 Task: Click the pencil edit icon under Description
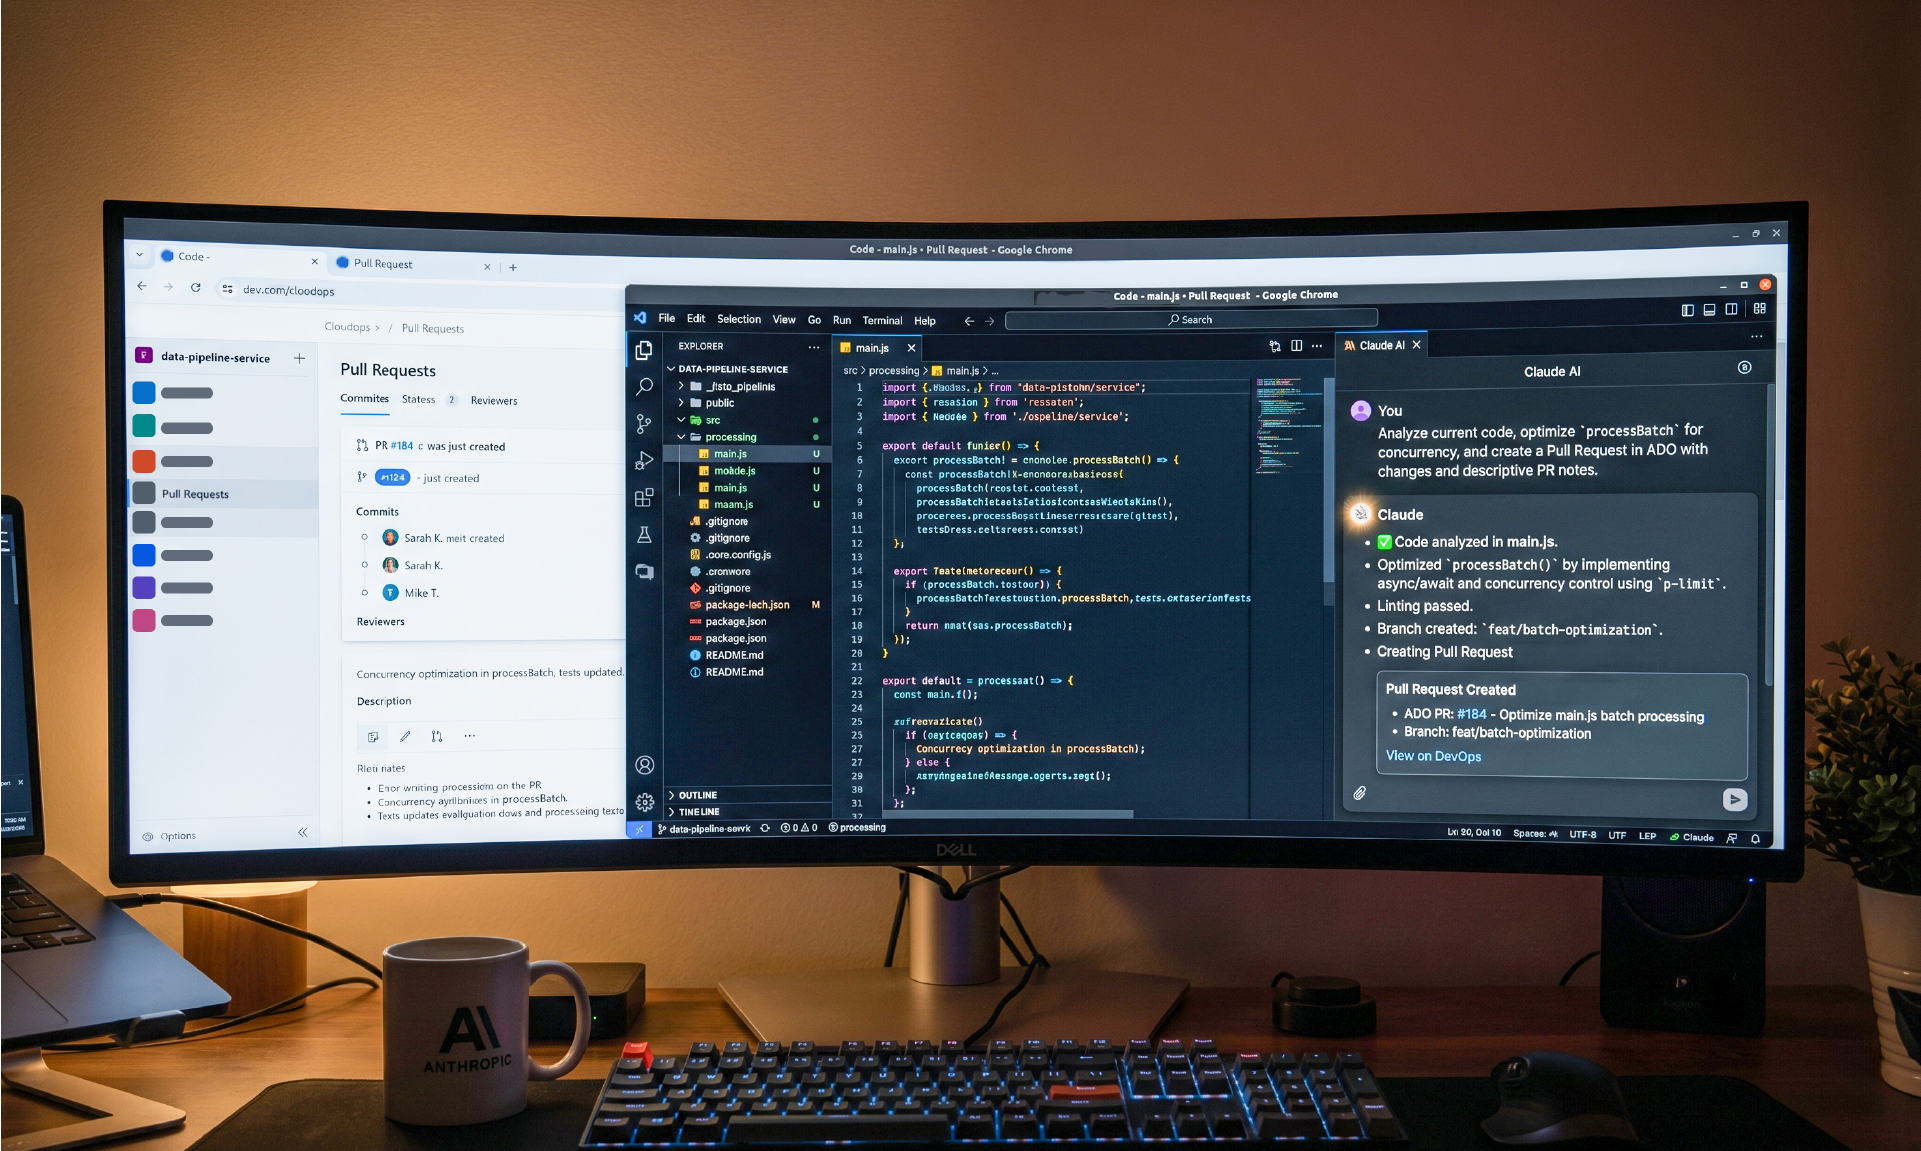[x=405, y=736]
